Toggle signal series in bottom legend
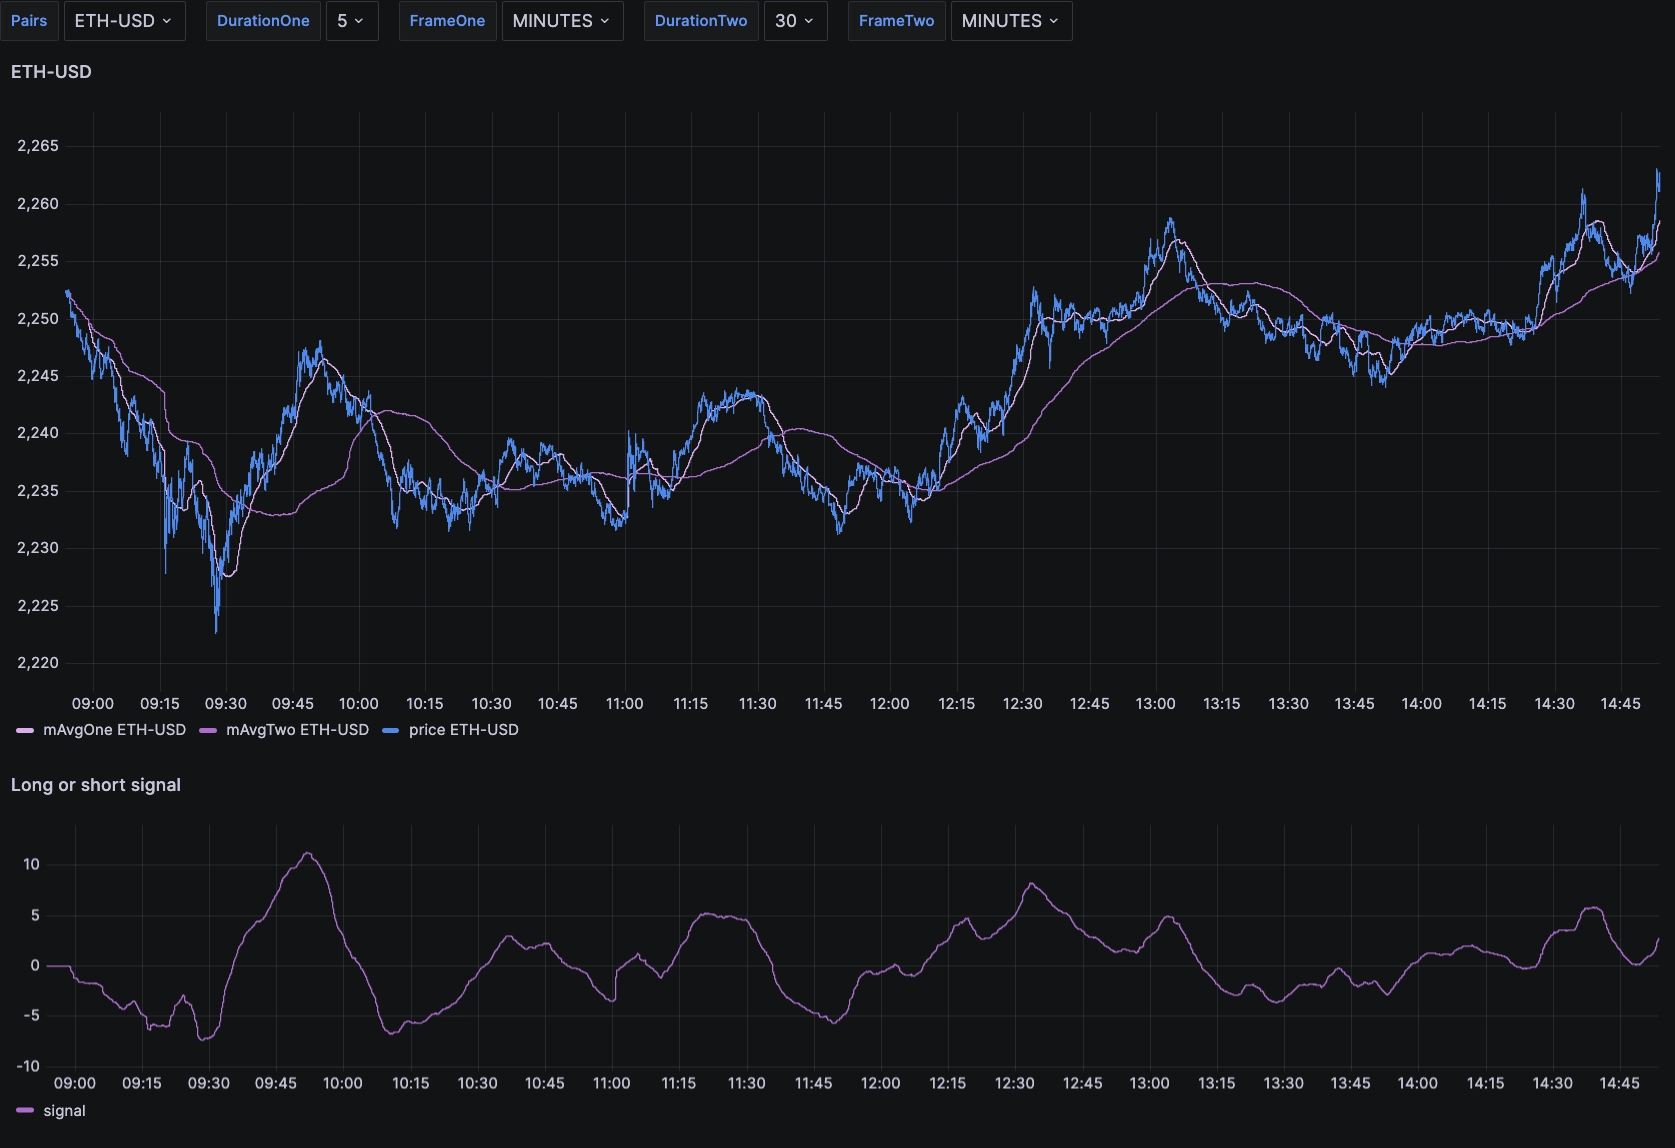This screenshot has height=1148, width=1675. (x=64, y=1111)
